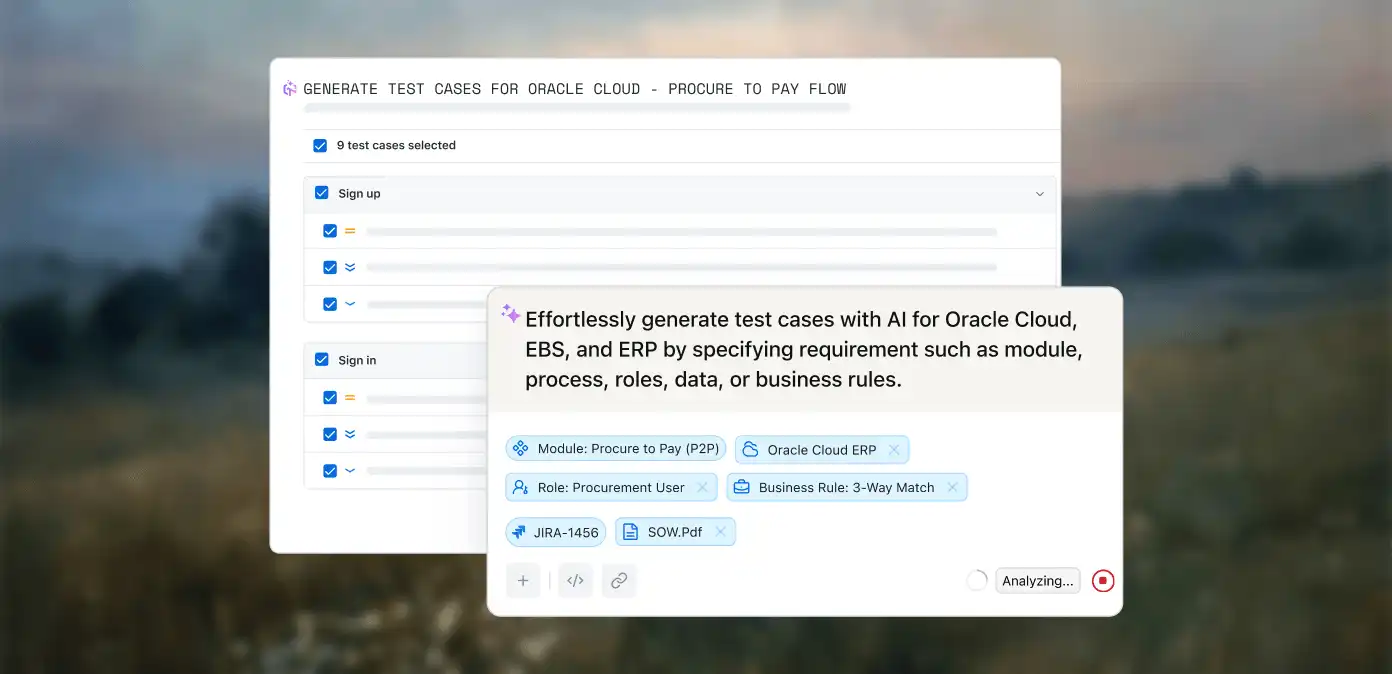Click the plus button to add context
The image size is (1392, 674).
click(x=523, y=581)
